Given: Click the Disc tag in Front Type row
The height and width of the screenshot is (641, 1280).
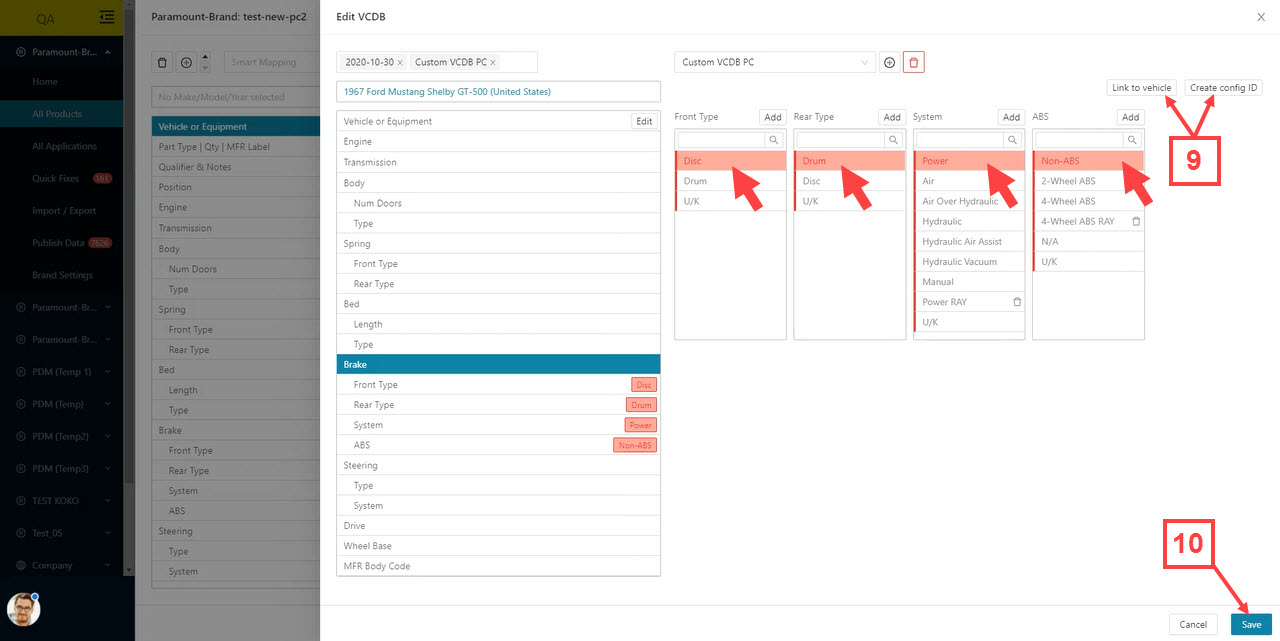Looking at the screenshot, I should (x=644, y=385).
